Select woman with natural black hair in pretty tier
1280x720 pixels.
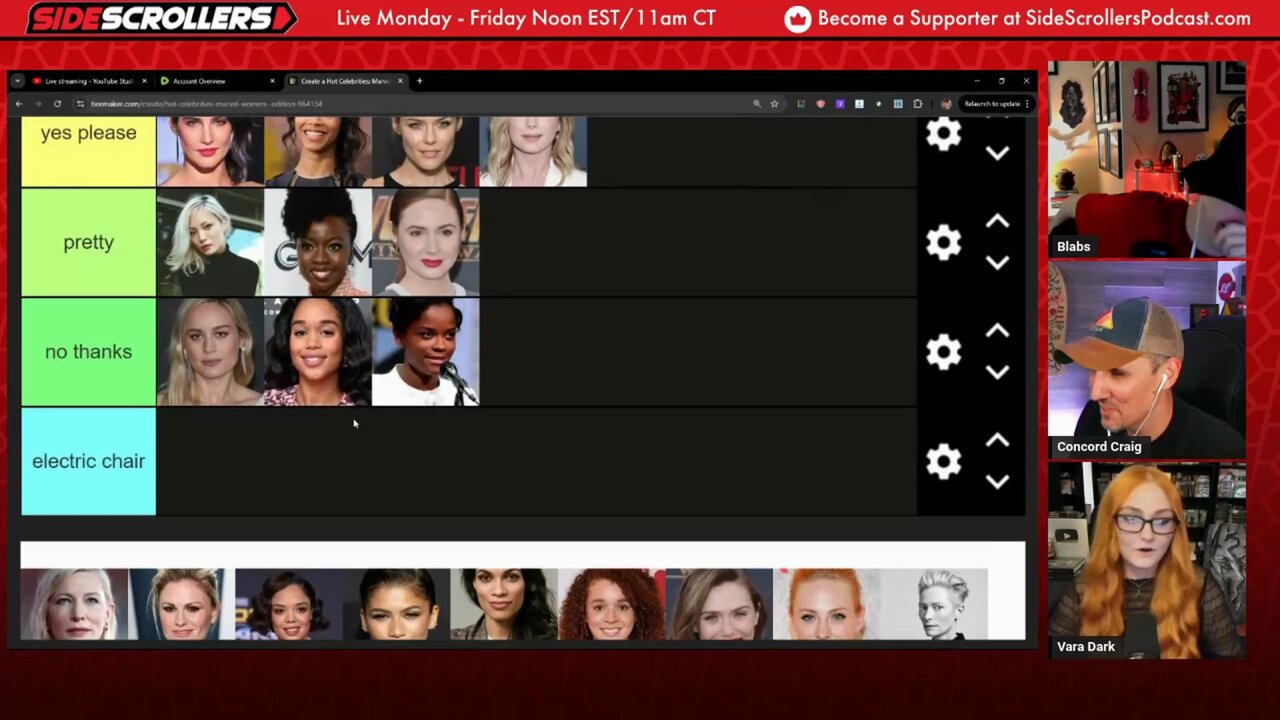318,243
